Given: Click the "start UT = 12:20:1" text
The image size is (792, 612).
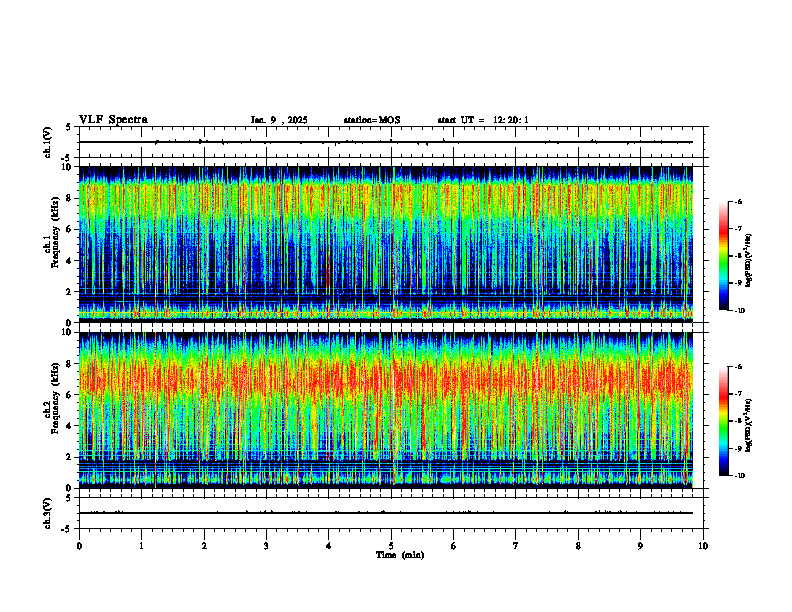Looking at the screenshot, I should coord(483,120).
